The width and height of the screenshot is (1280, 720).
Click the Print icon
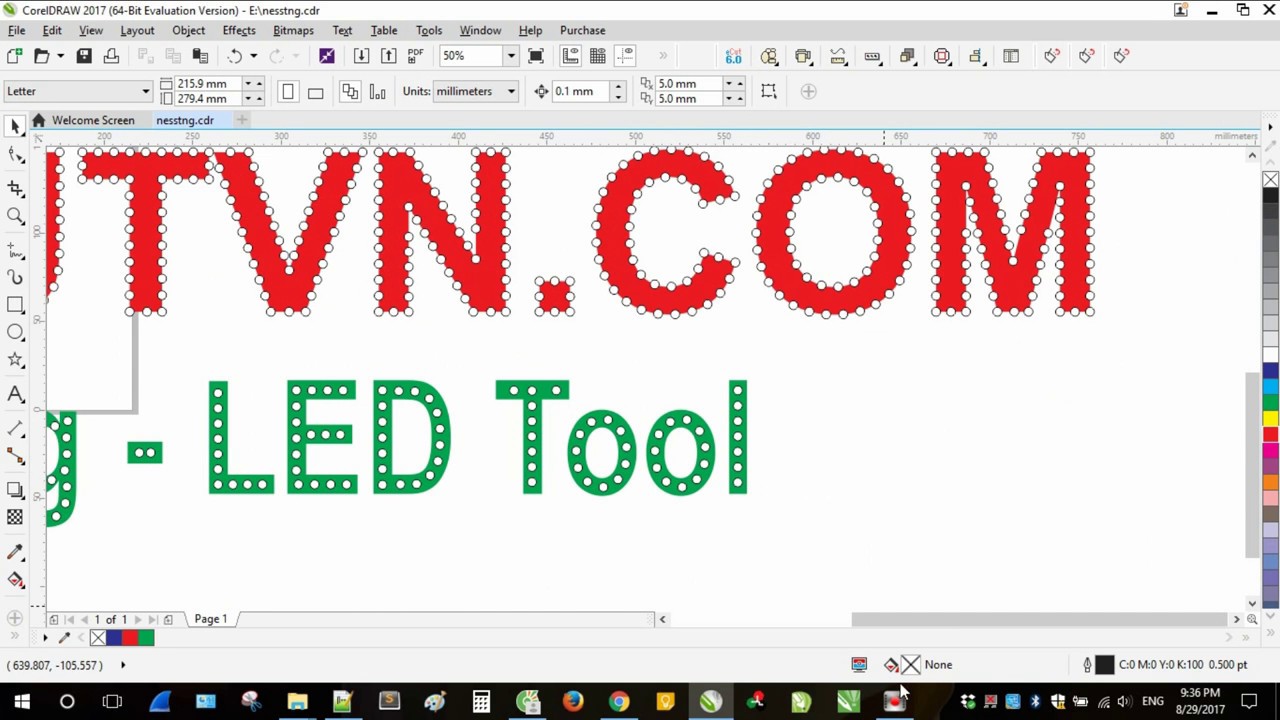tap(111, 56)
